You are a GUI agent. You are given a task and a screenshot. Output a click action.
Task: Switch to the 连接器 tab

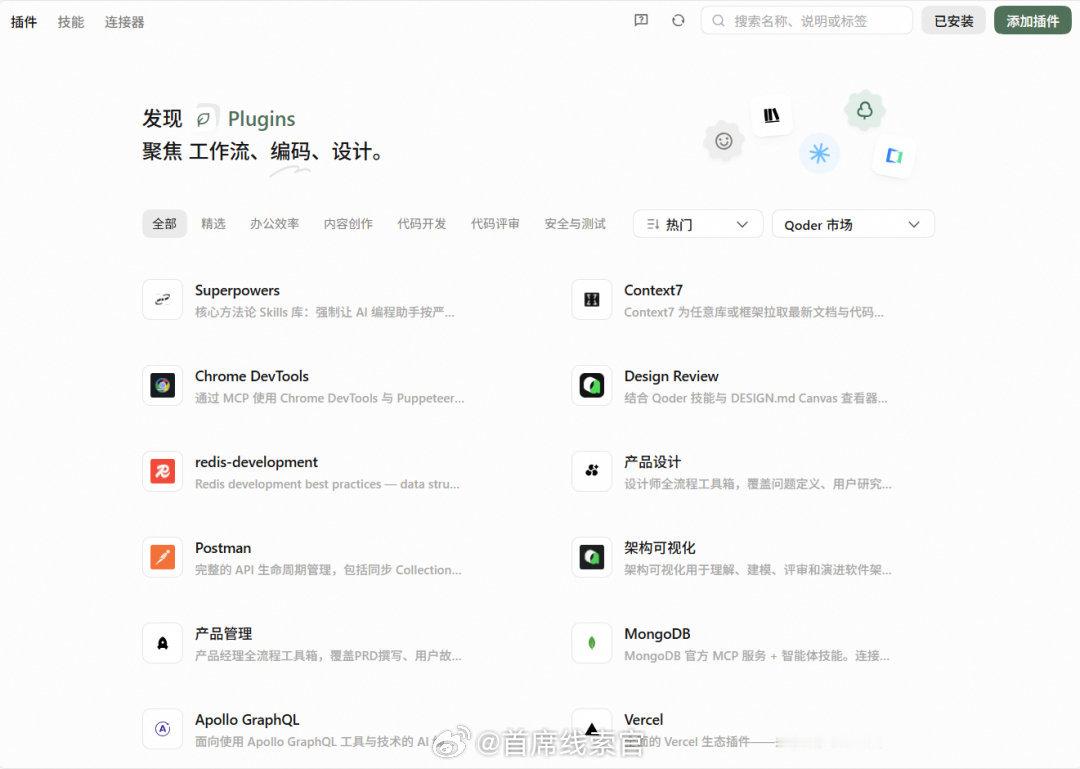(x=125, y=22)
